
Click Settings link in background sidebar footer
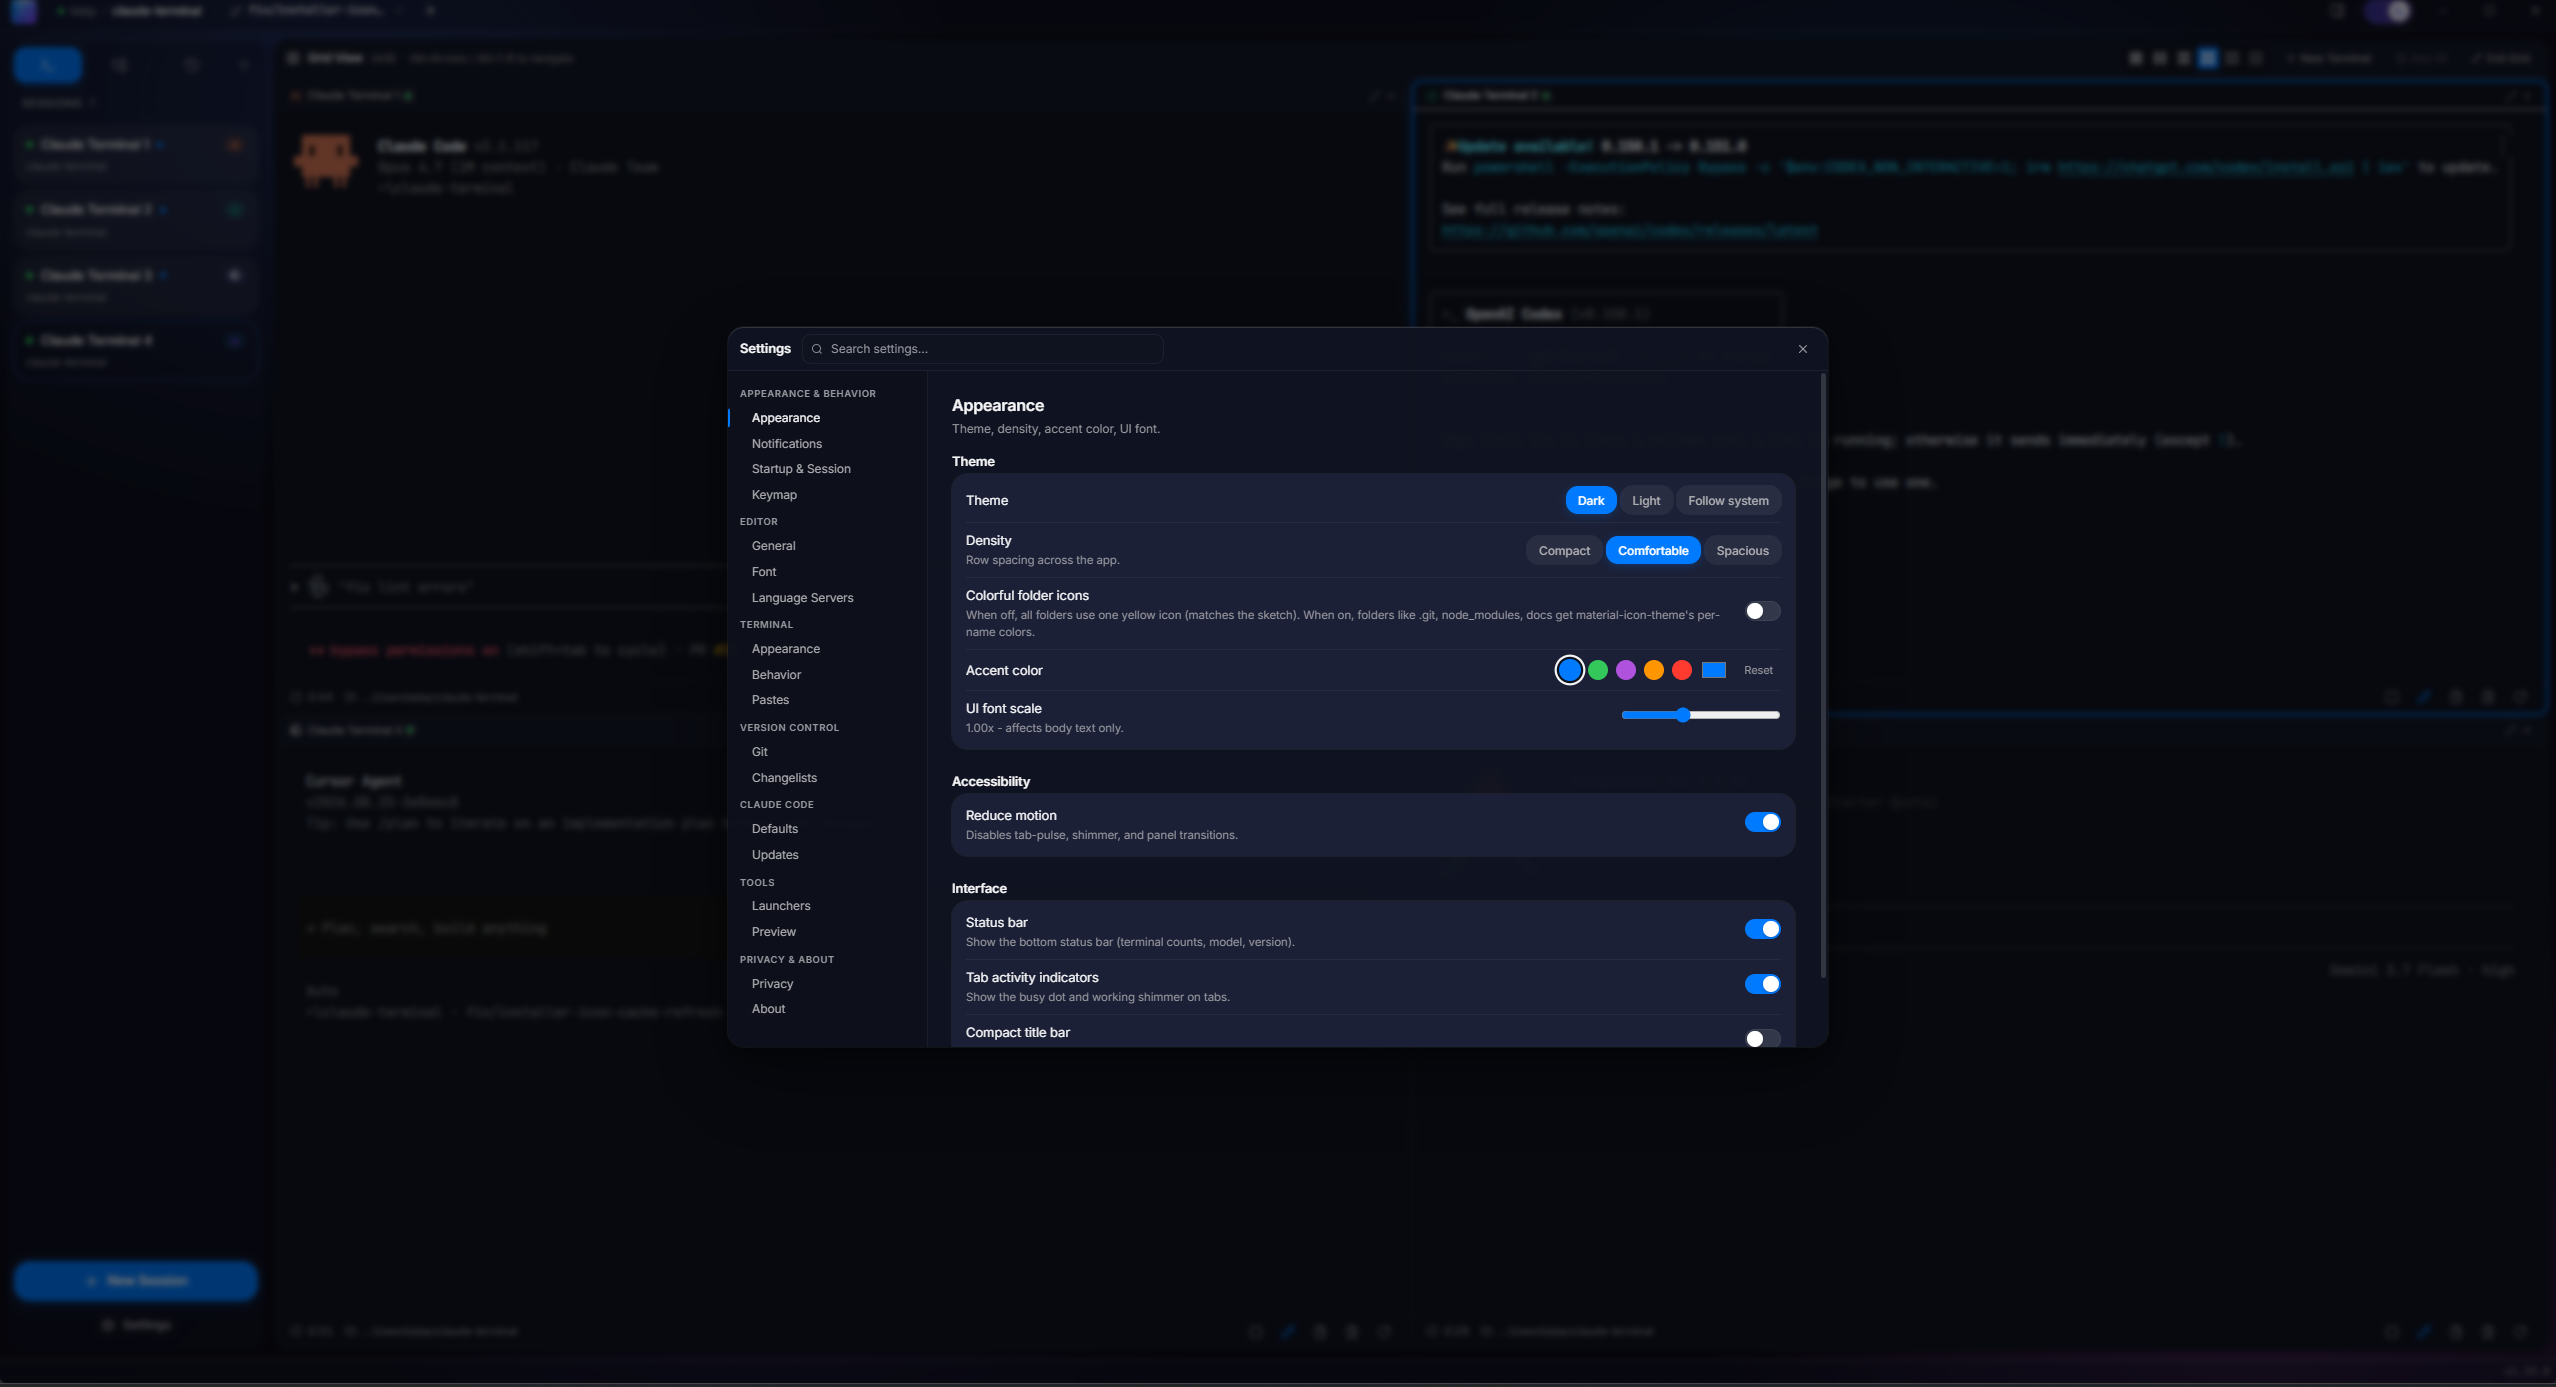(137, 1325)
